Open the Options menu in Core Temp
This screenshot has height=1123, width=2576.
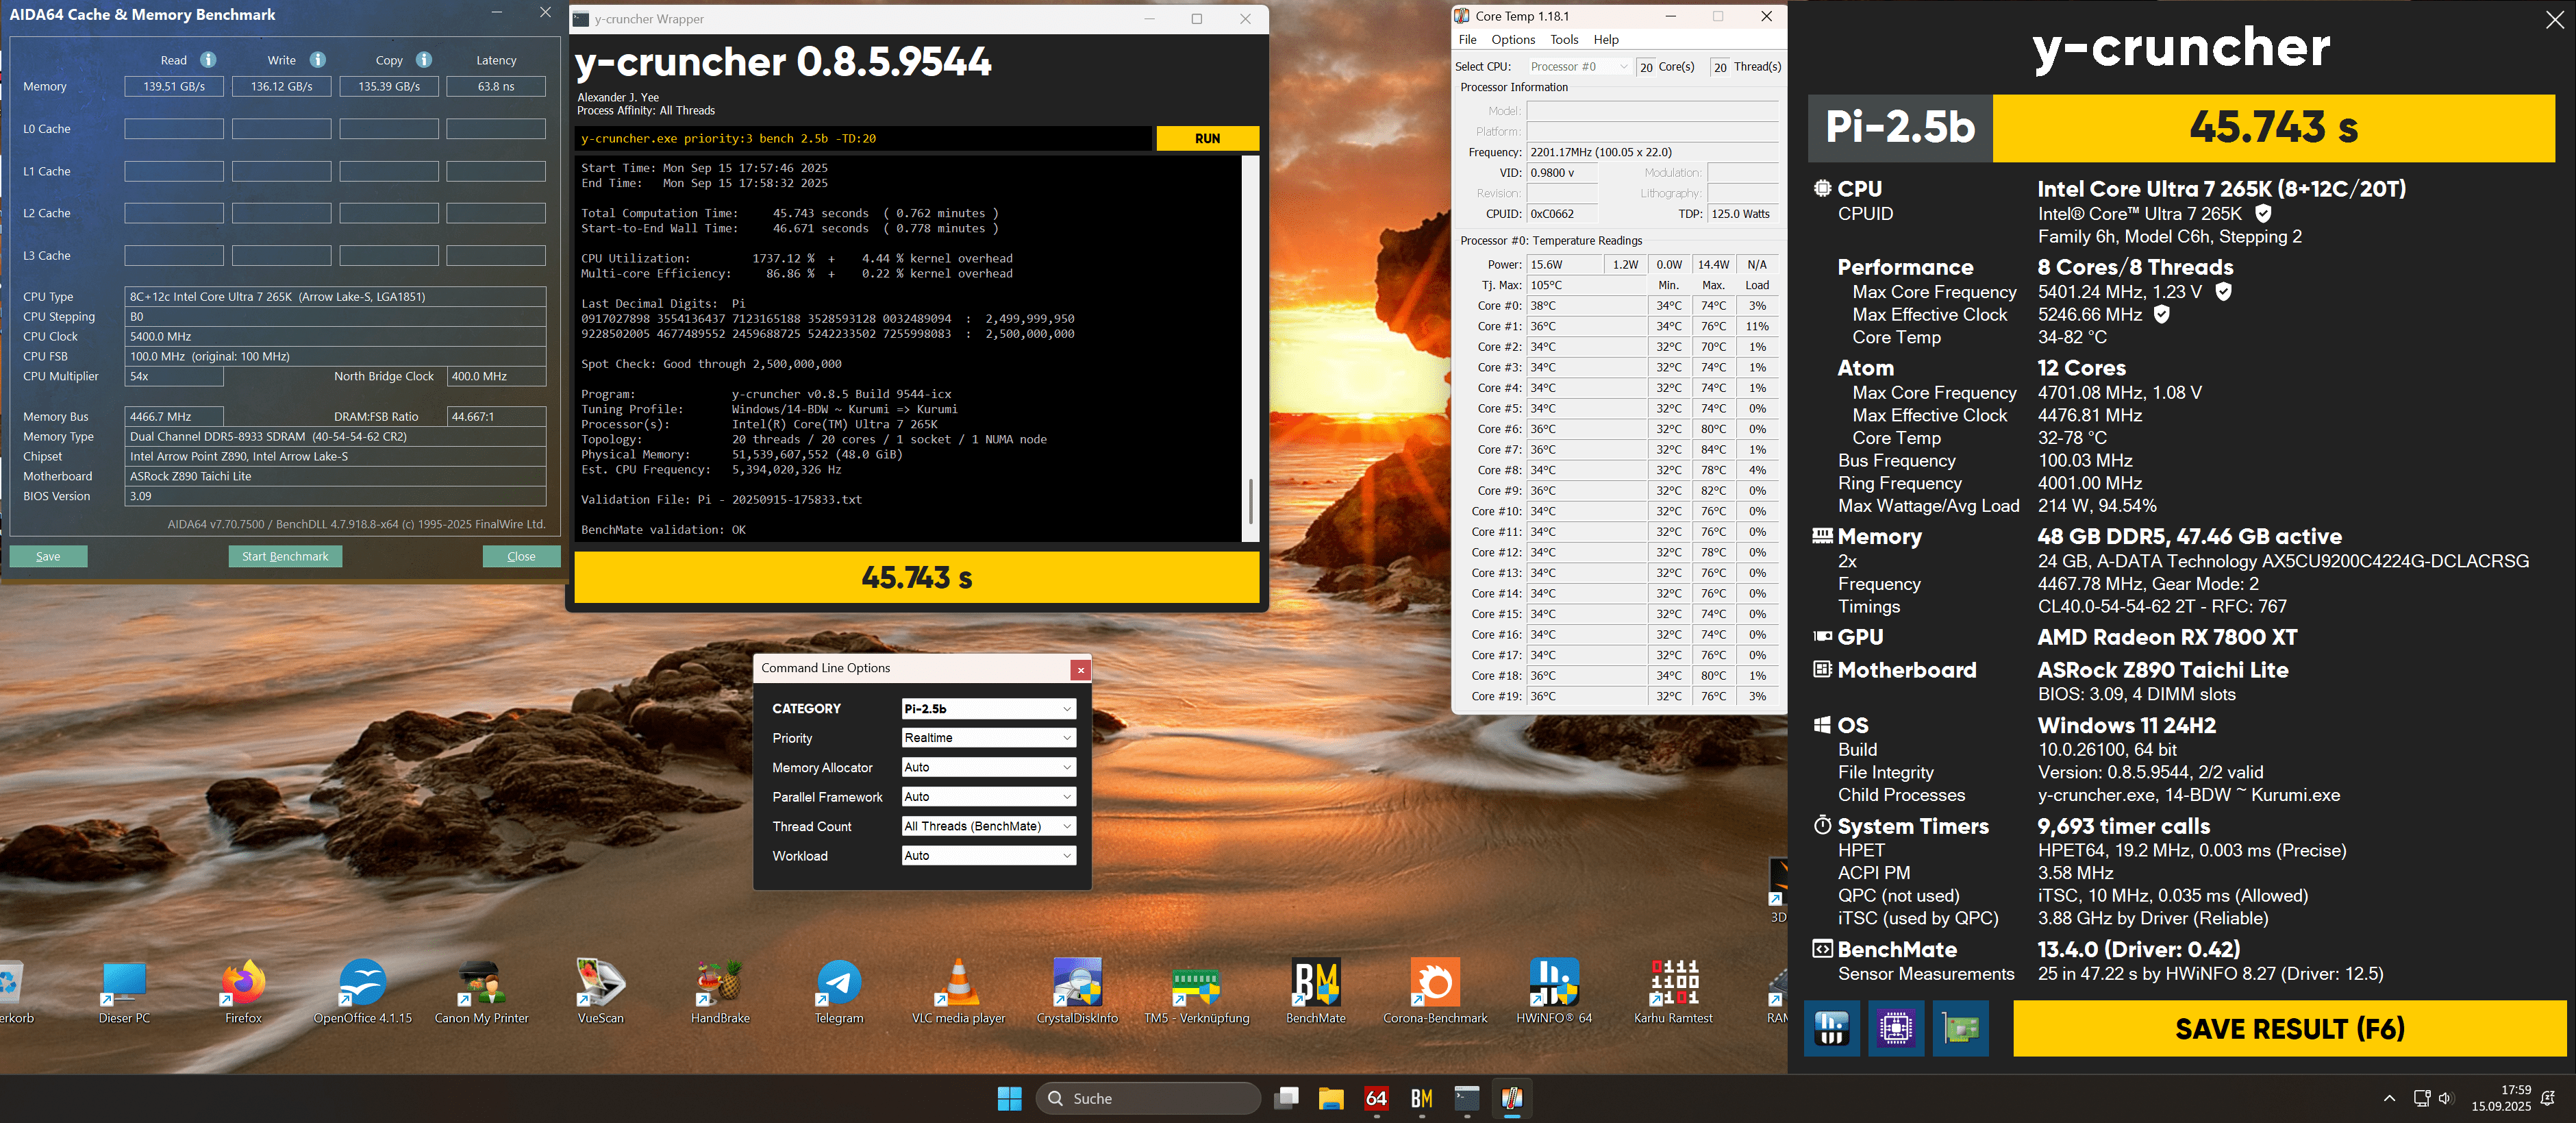[1512, 40]
